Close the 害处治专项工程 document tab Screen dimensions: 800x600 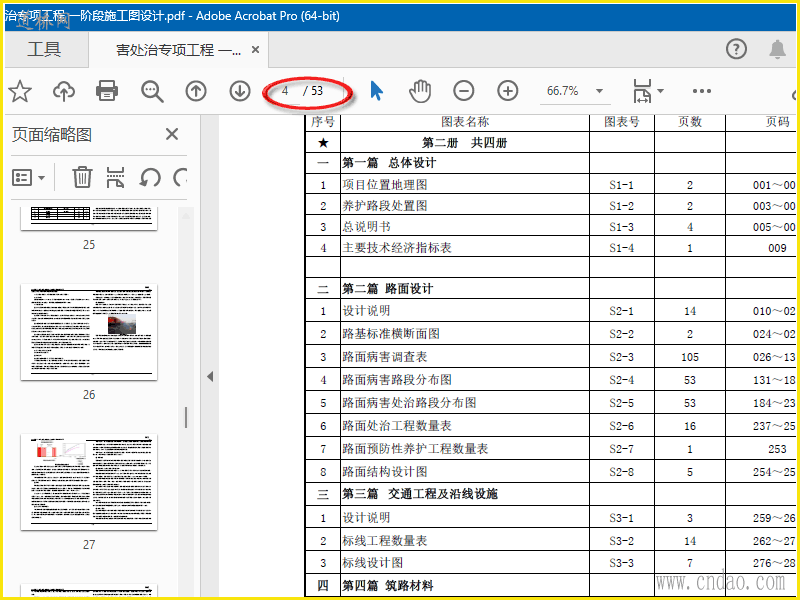coord(256,49)
